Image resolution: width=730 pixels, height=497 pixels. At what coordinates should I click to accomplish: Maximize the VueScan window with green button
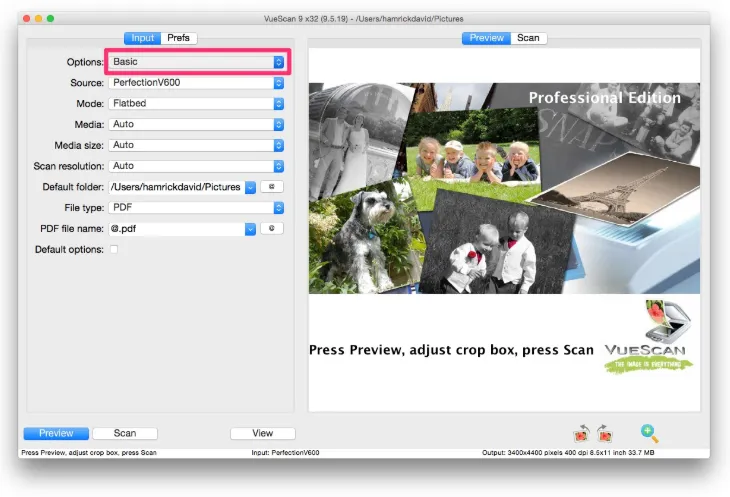click(50, 19)
